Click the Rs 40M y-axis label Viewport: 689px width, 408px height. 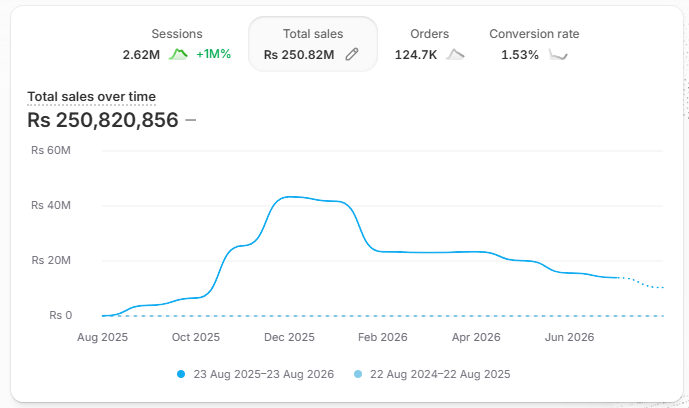pos(51,205)
